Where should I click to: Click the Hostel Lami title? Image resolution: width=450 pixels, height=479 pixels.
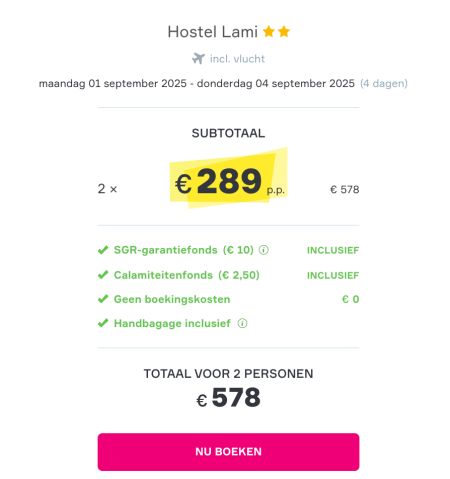tap(213, 32)
